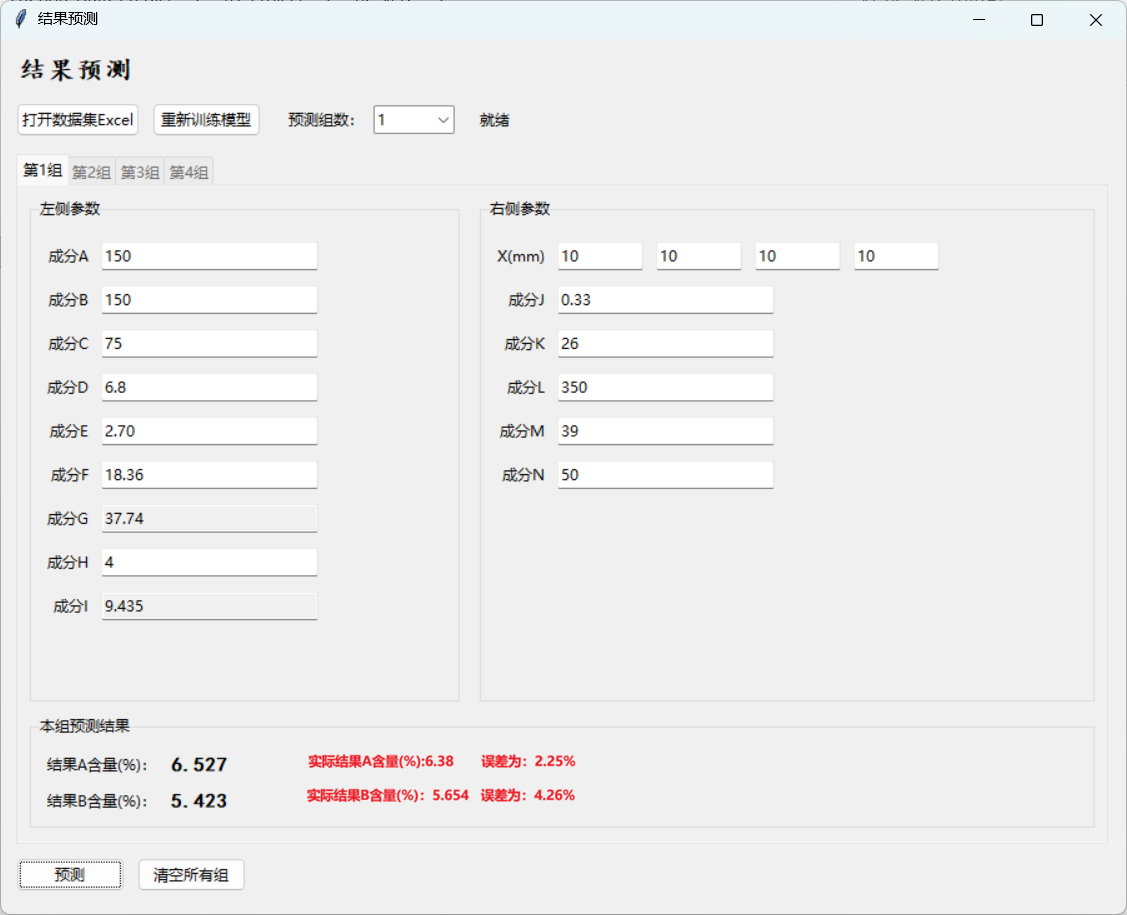Click the 第1组 tab
The height and width of the screenshot is (915, 1127).
click(43, 171)
